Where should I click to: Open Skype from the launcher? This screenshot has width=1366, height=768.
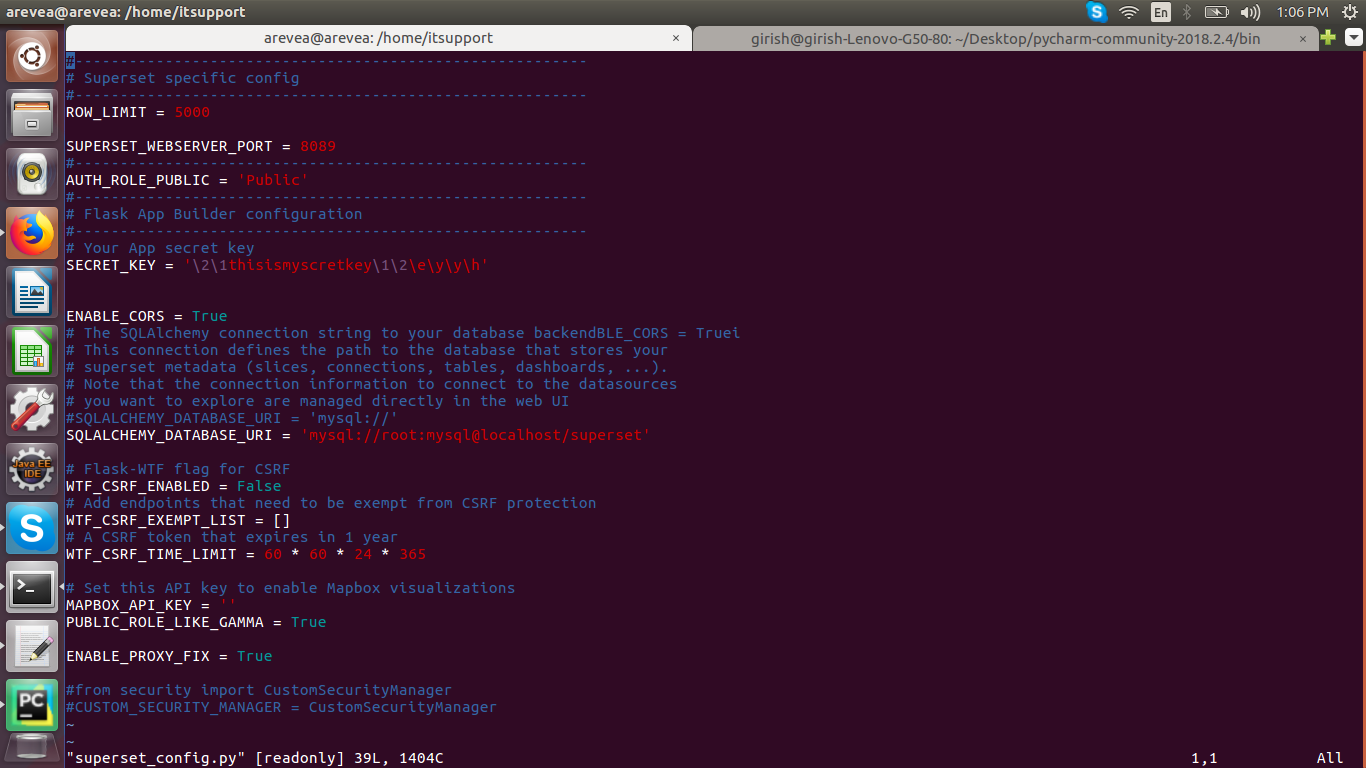pyautogui.click(x=32, y=528)
